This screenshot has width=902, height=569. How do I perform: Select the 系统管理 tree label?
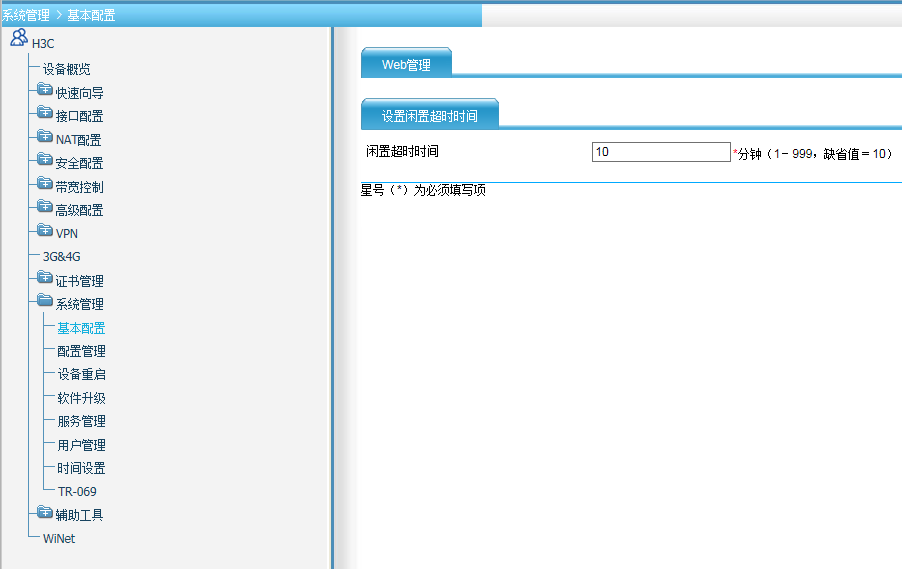pos(79,304)
